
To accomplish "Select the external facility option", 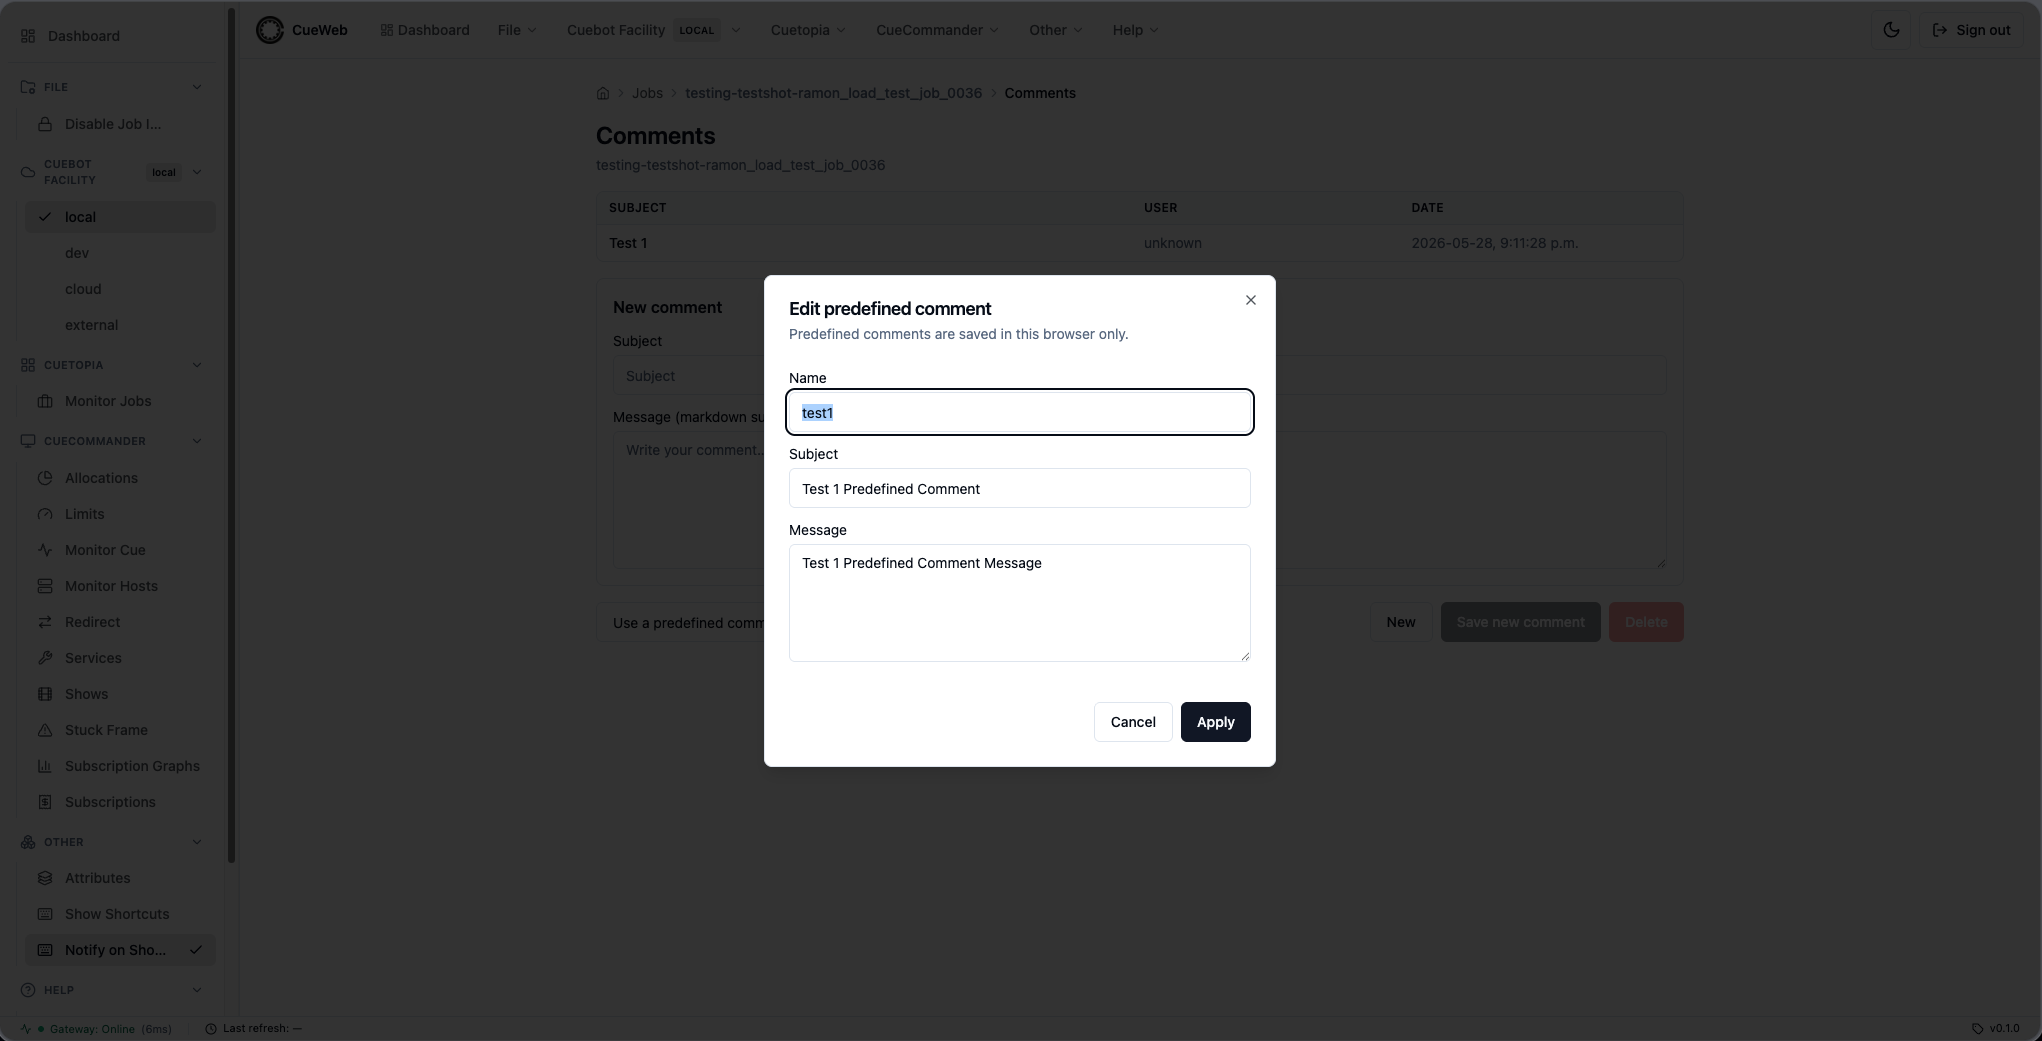I will point(120,325).
